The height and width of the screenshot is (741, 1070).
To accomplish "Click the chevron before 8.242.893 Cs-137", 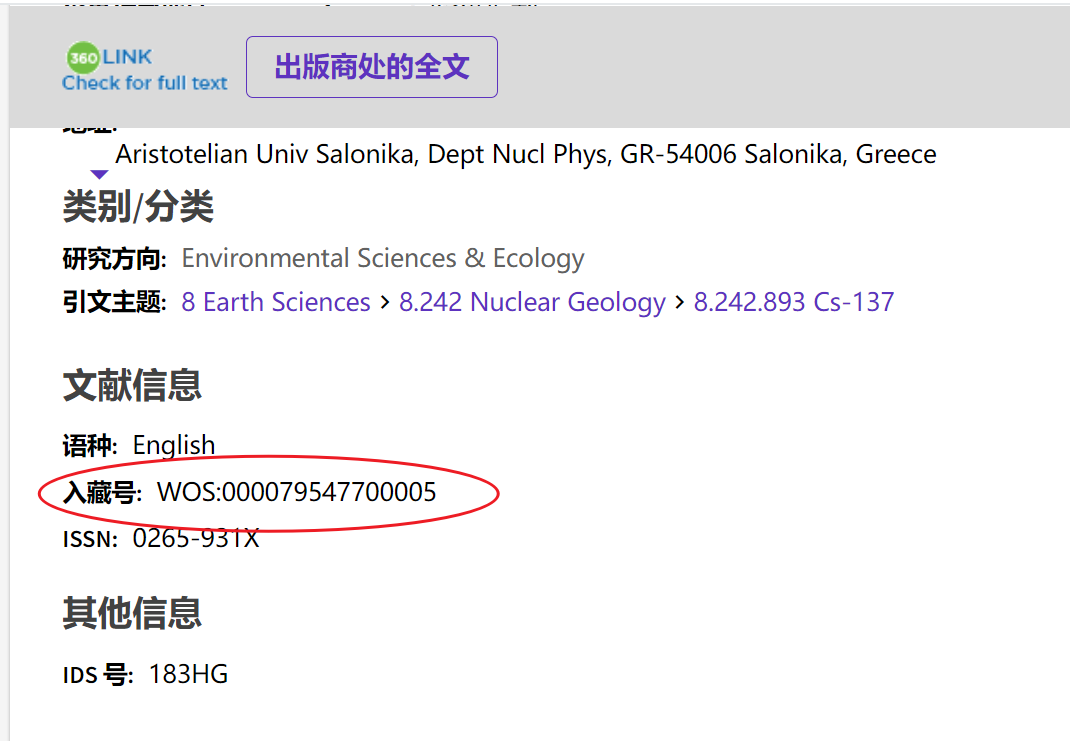I will click(x=680, y=302).
